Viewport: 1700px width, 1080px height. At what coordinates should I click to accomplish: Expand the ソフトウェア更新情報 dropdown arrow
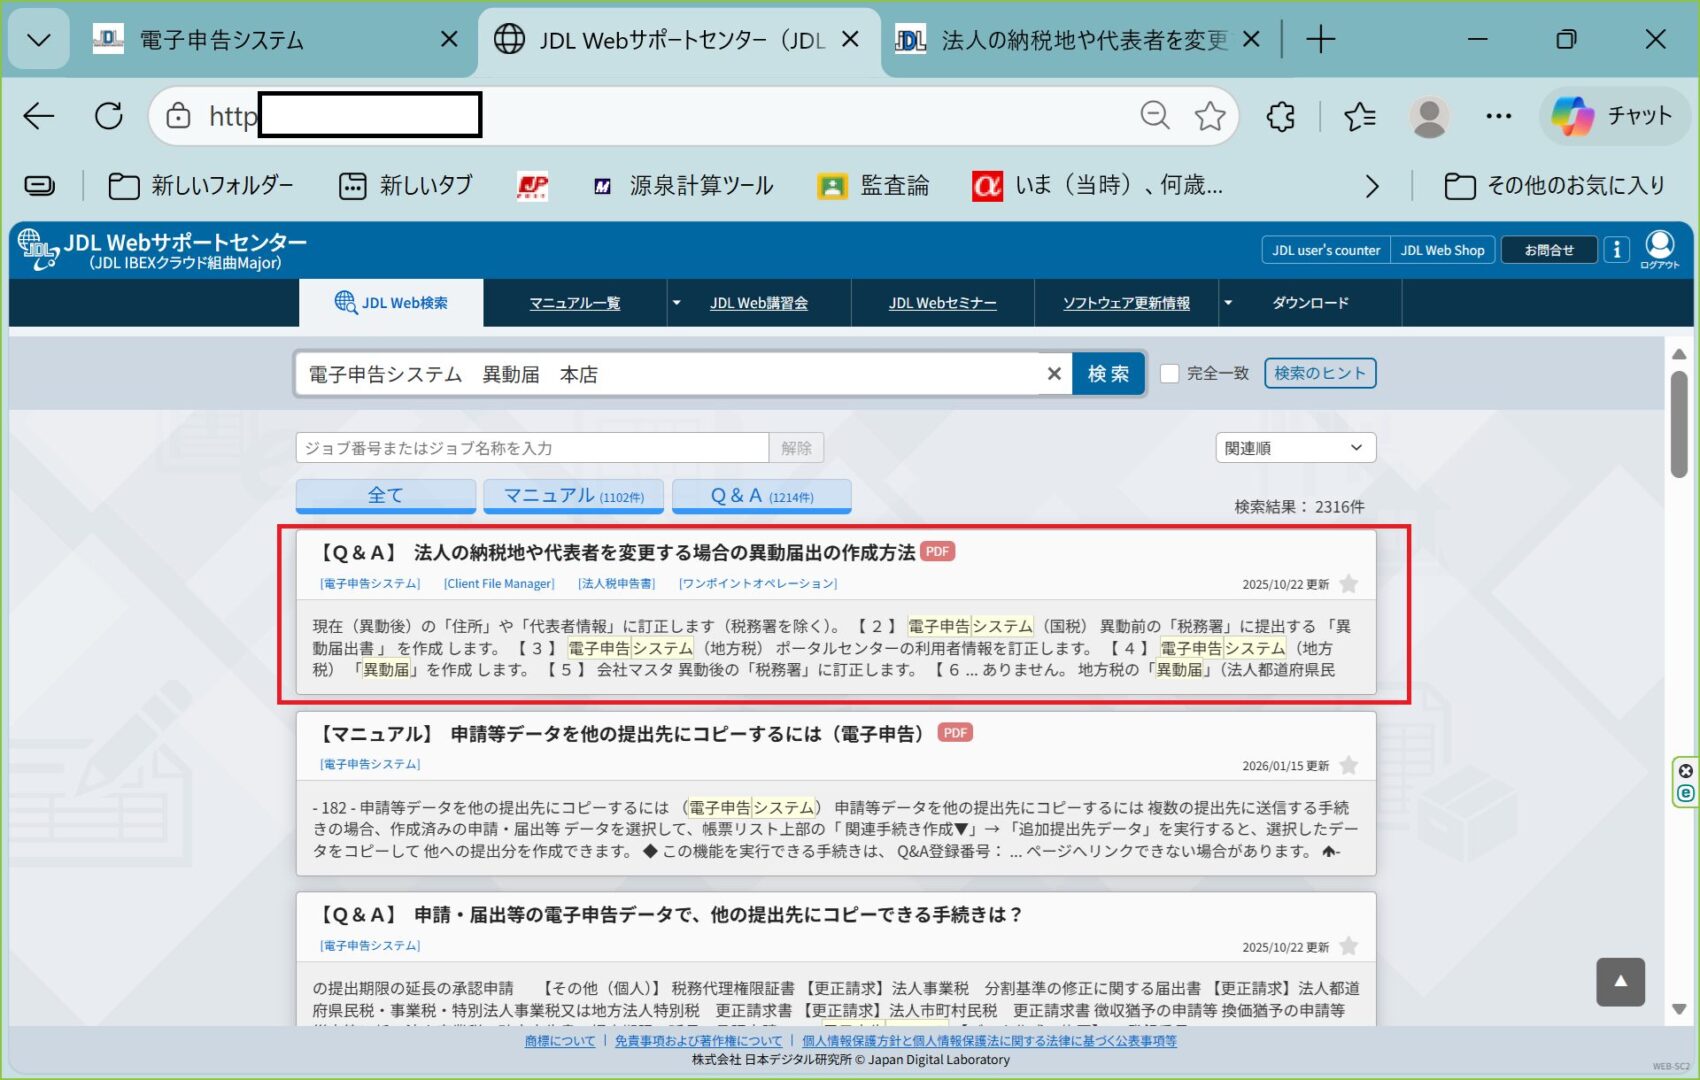tap(1228, 303)
